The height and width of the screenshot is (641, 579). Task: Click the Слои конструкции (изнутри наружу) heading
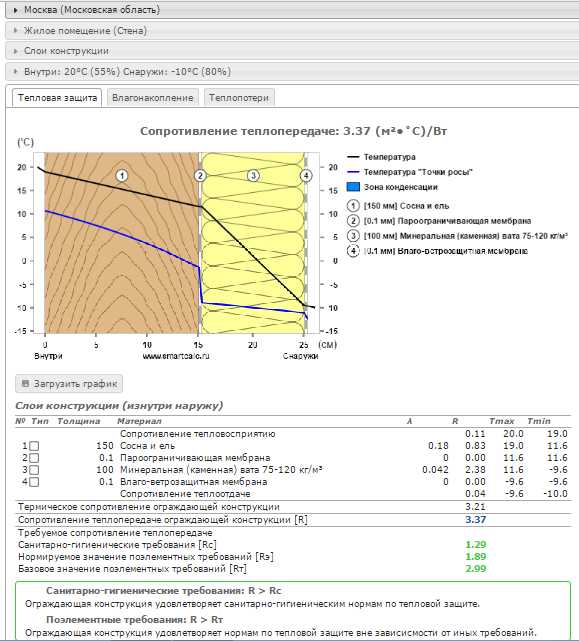(x=119, y=406)
